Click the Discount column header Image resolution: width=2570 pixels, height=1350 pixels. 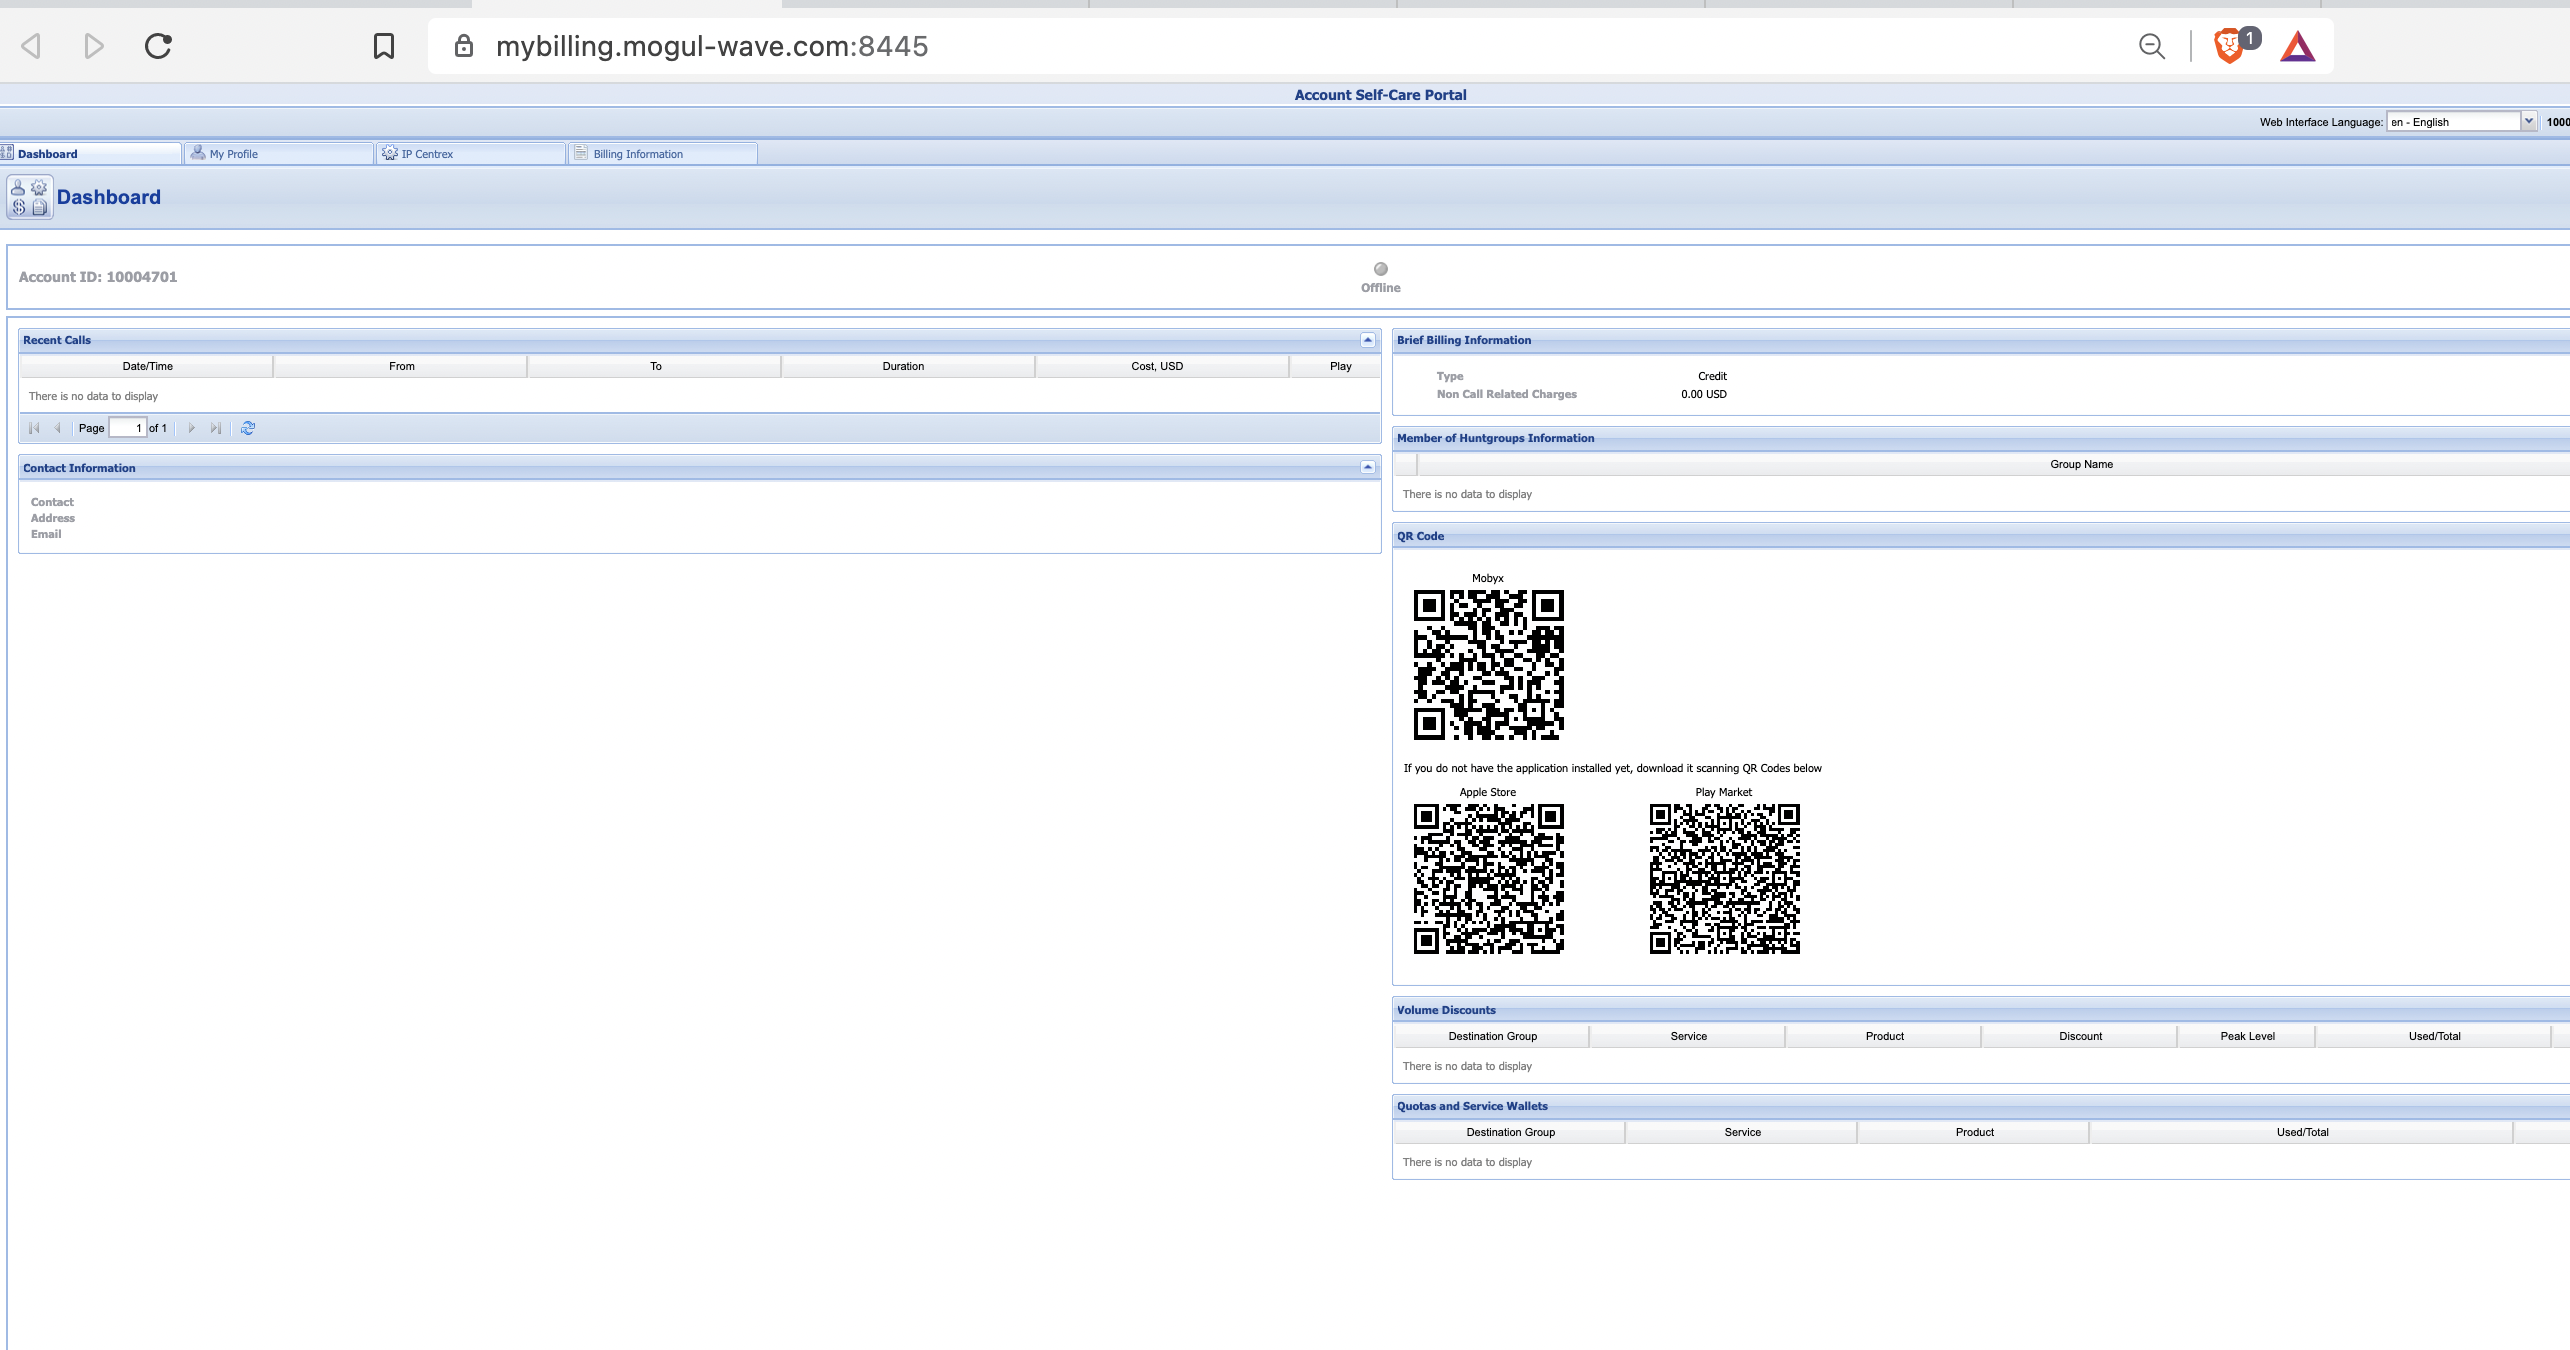pos(2080,1036)
